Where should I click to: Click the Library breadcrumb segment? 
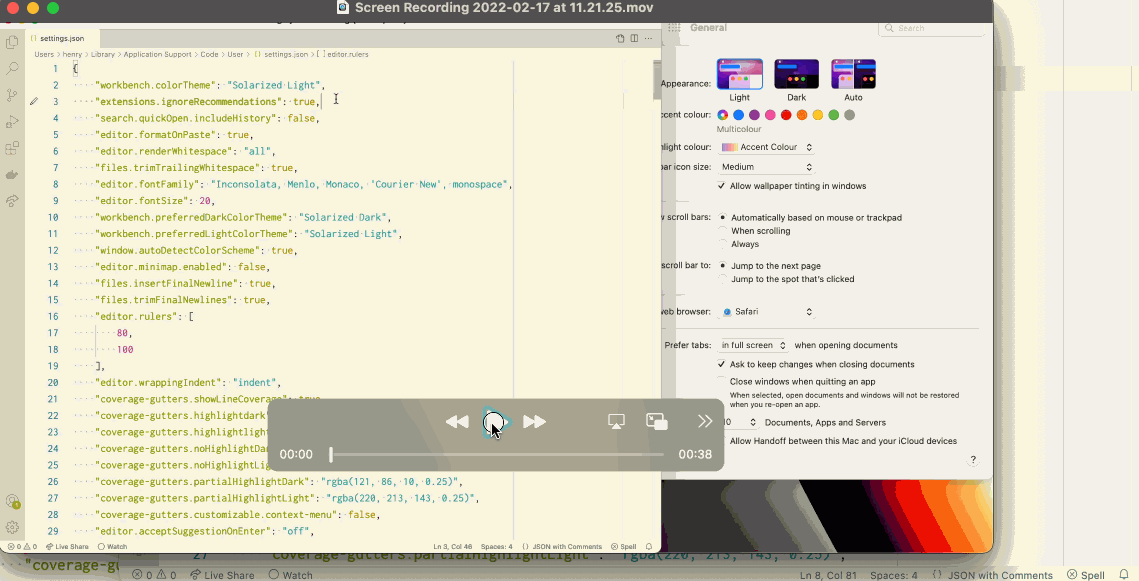tap(102, 54)
